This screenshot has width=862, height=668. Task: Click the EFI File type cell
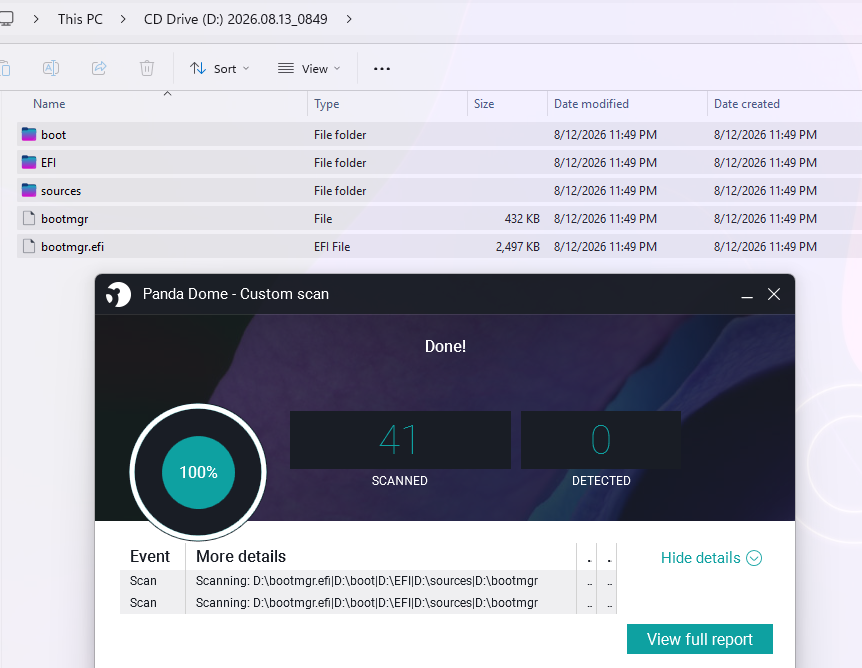332,247
